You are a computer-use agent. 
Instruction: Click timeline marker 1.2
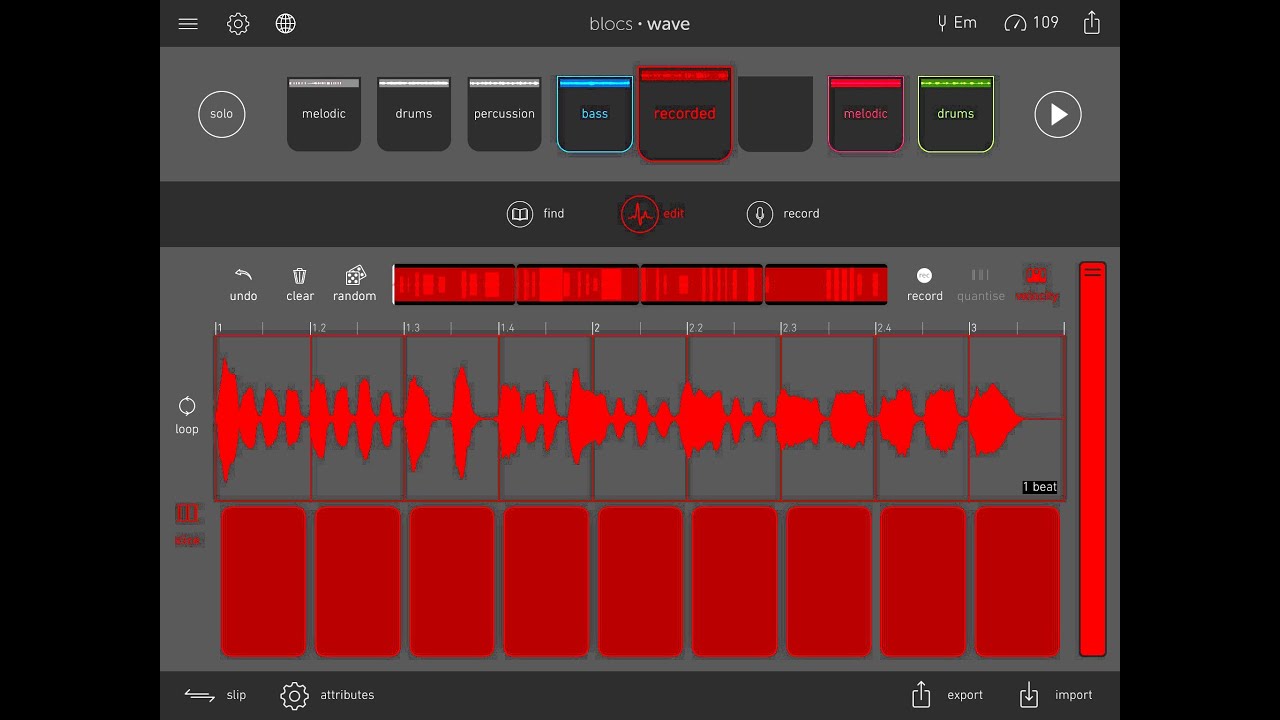point(319,328)
